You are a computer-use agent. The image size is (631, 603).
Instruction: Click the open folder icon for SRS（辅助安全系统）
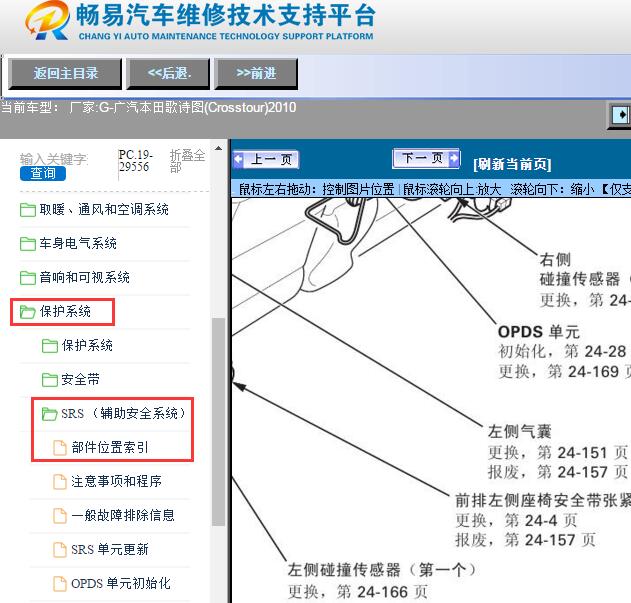click(49, 414)
